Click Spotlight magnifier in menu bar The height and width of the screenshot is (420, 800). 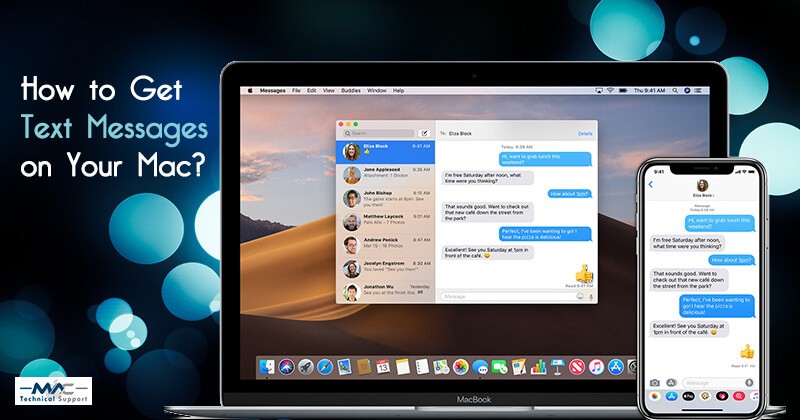[x=675, y=90]
